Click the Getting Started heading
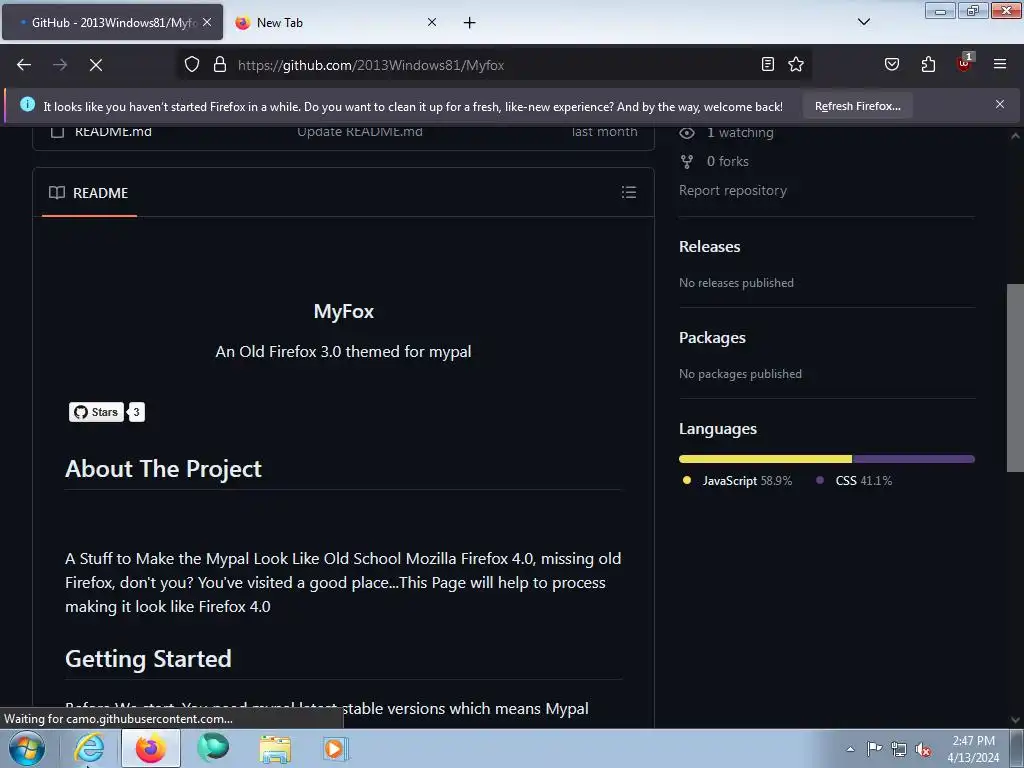The image size is (1024, 768). pyautogui.click(x=148, y=658)
